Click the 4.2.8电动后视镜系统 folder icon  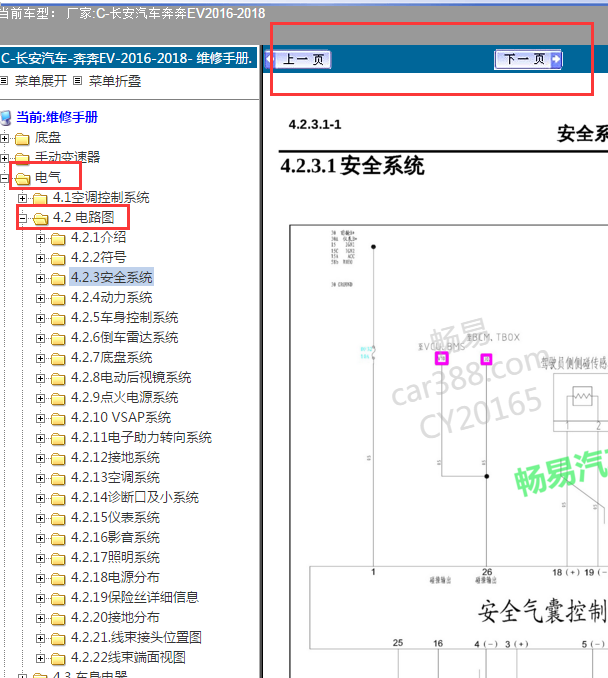click(x=58, y=379)
